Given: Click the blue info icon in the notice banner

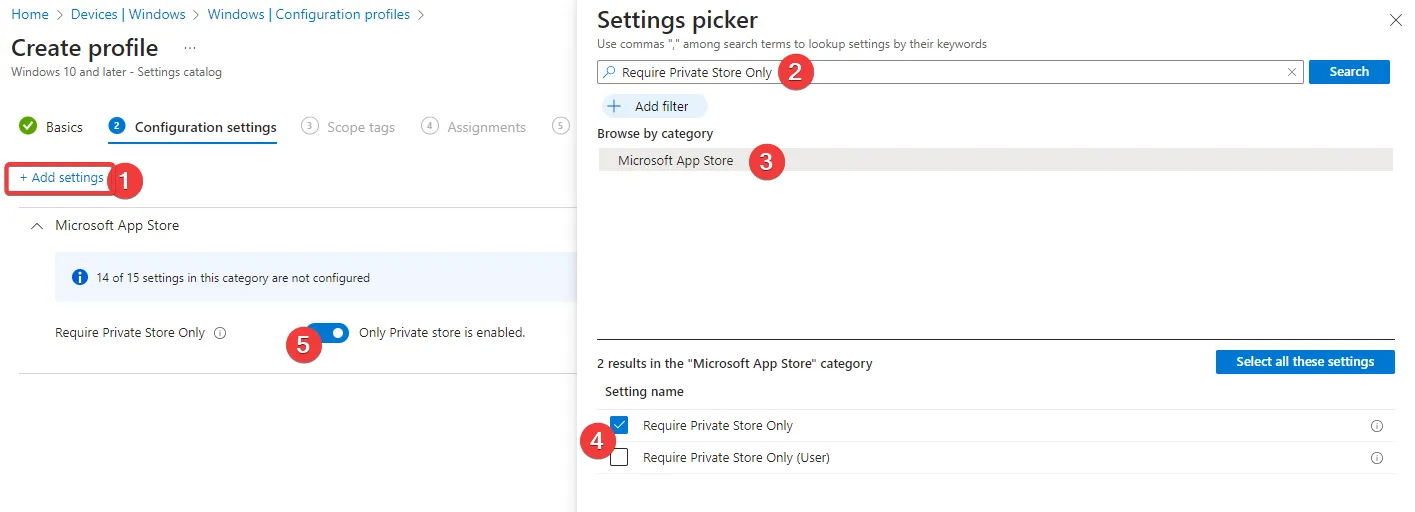Looking at the screenshot, I should tap(80, 277).
